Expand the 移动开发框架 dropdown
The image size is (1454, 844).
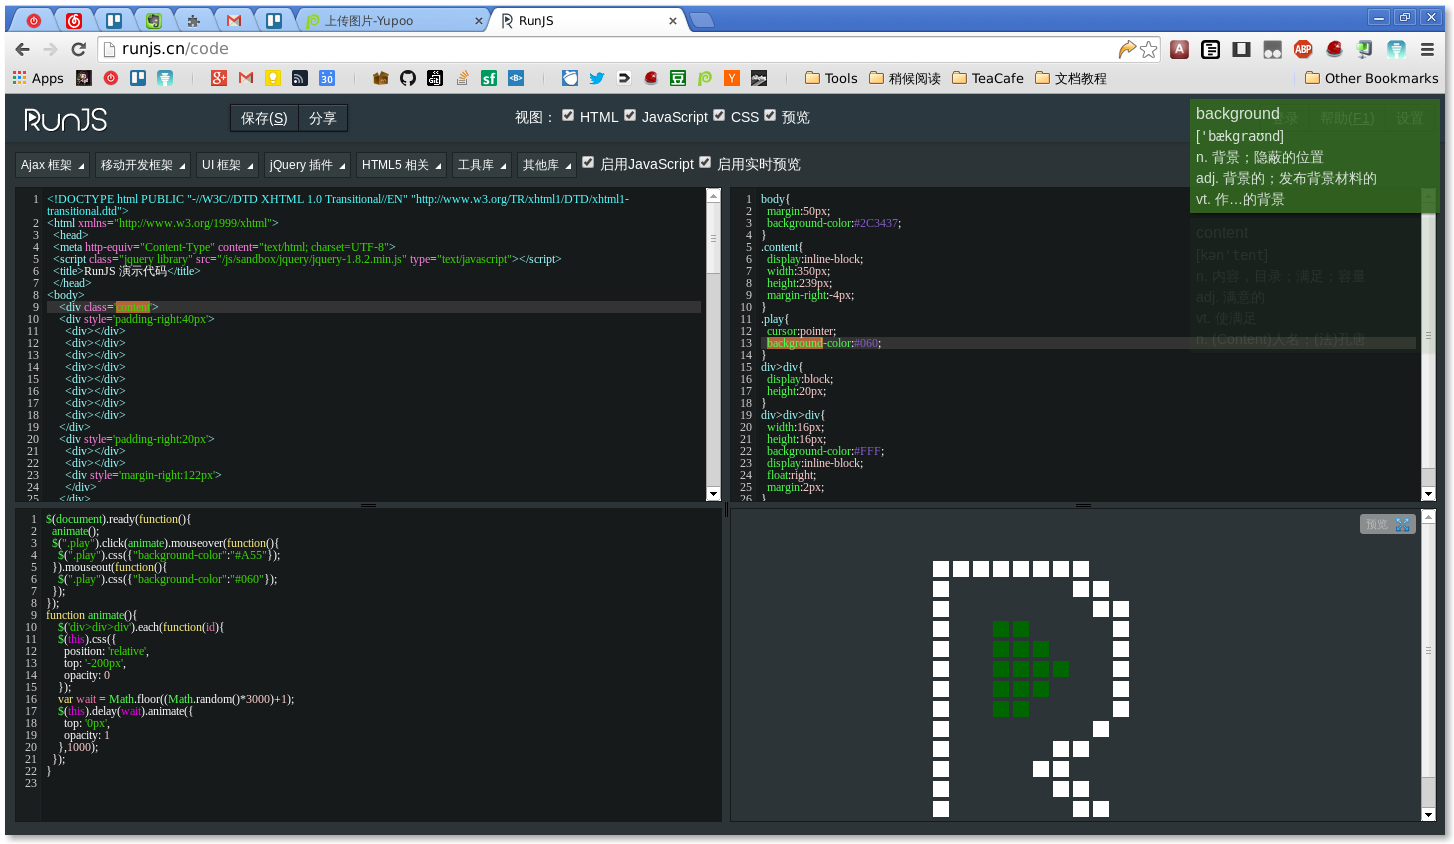[x=142, y=165]
